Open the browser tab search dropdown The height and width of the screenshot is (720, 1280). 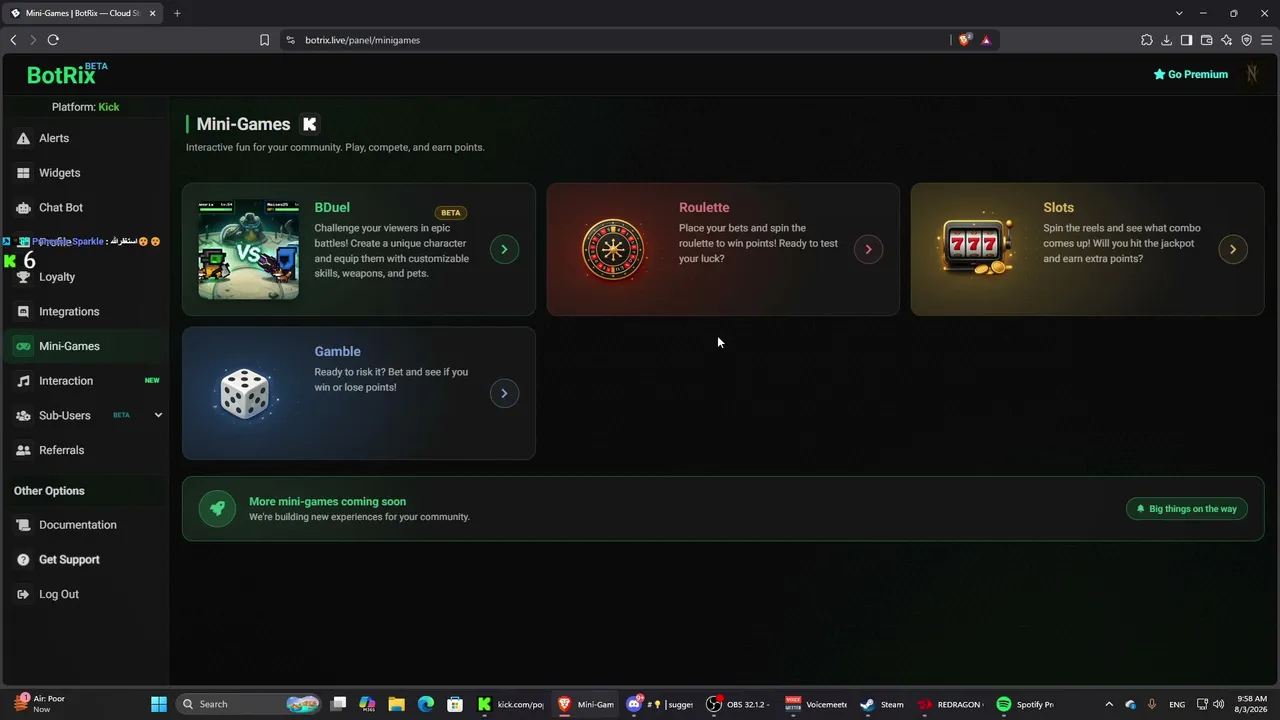pos(1179,13)
